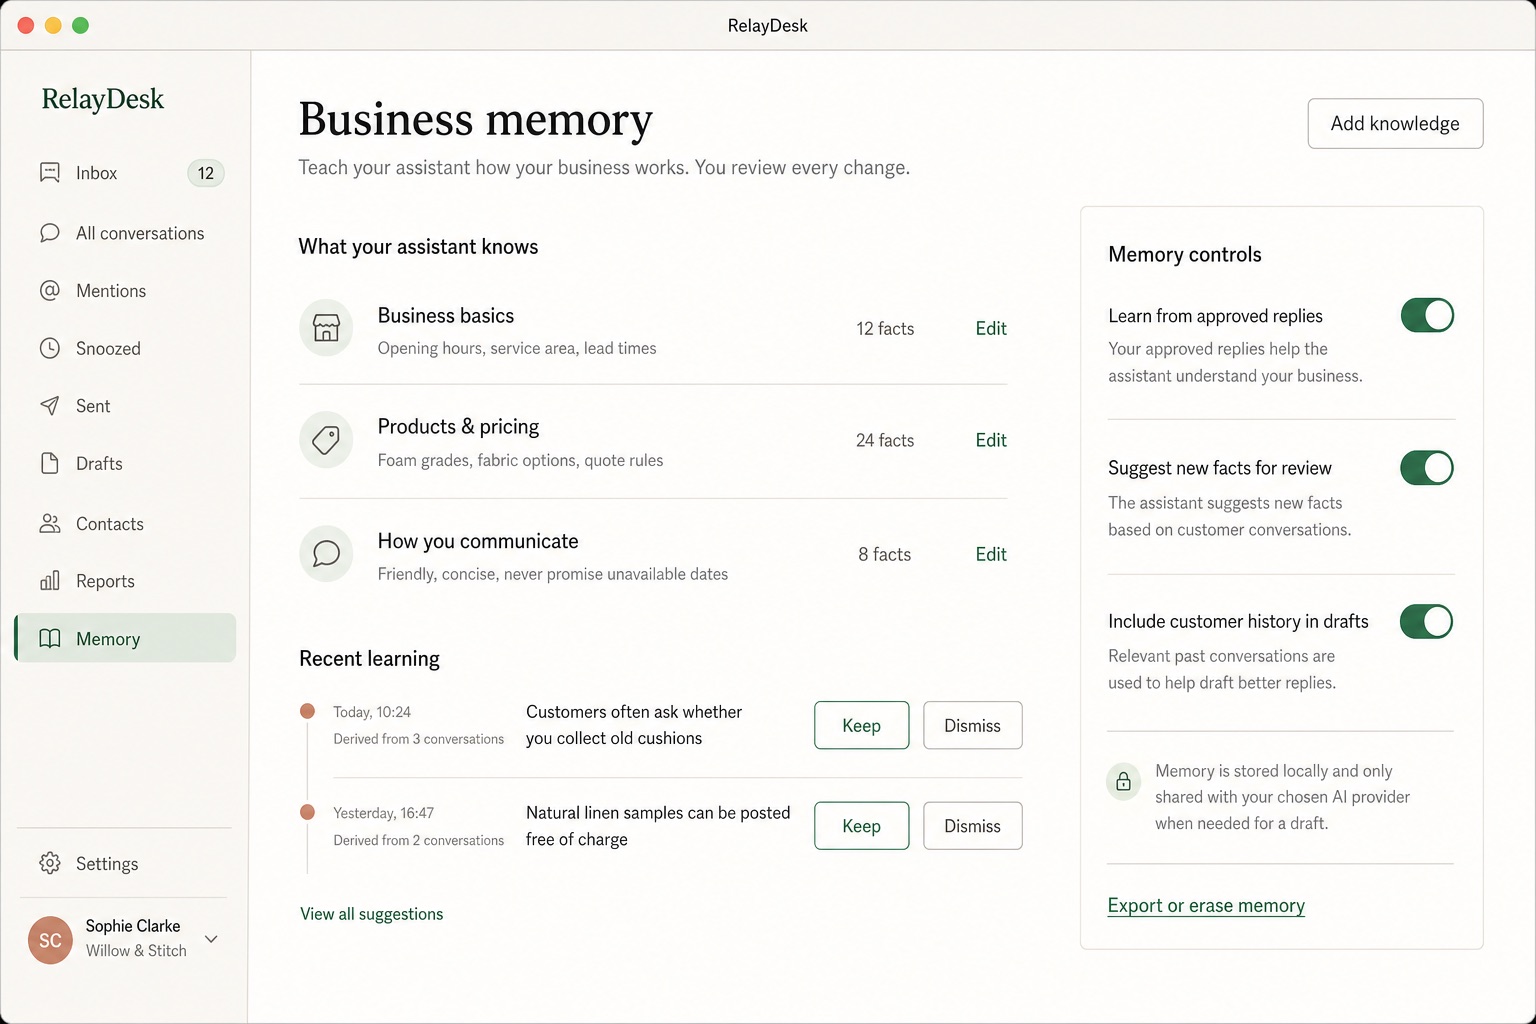The height and width of the screenshot is (1024, 1536).
Task: Turn off Learn from approved replies
Action: pyautogui.click(x=1427, y=315)
